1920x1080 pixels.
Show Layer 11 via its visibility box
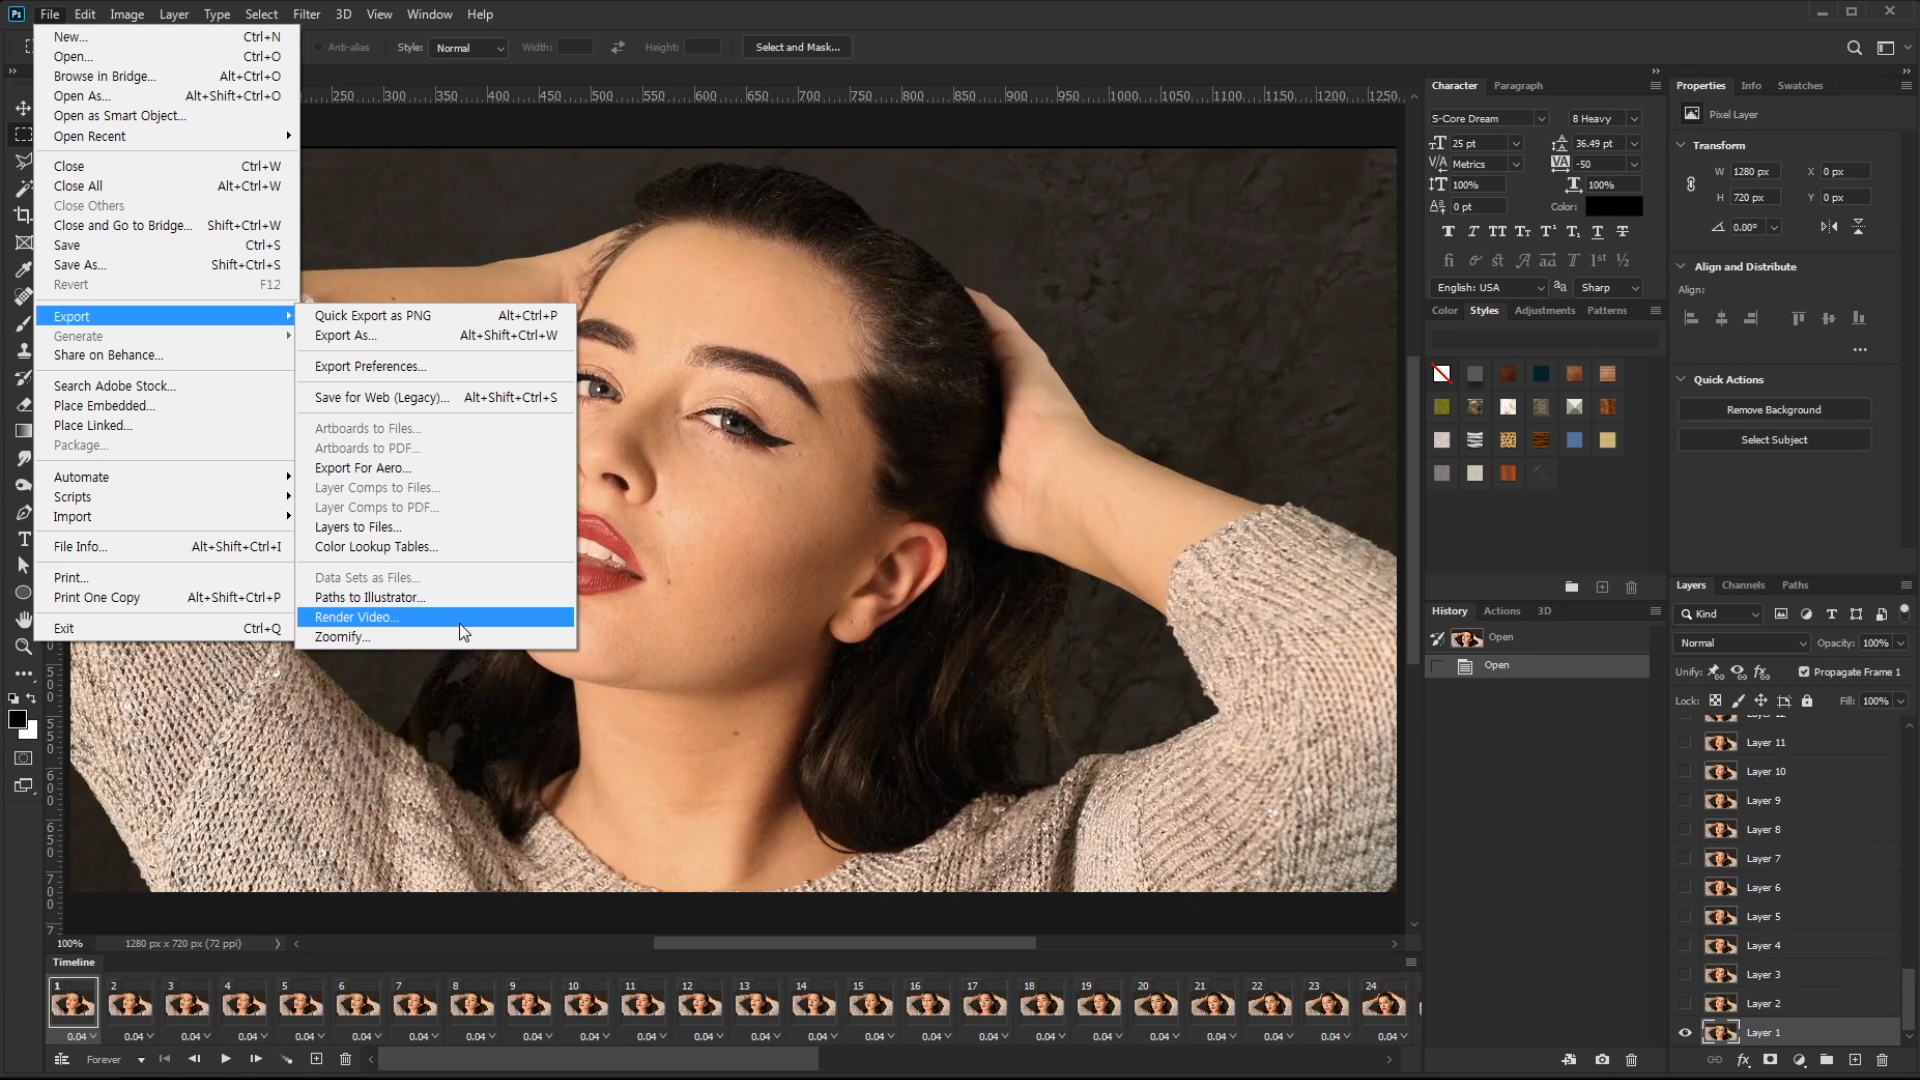[x=1685, y=743]
